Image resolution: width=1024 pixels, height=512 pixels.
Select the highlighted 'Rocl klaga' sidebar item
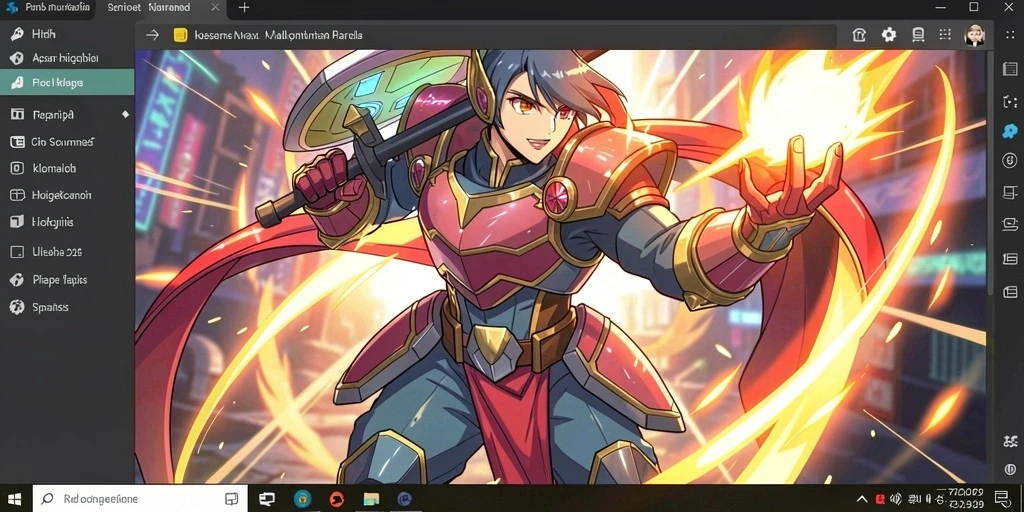(x=67, y=83)
